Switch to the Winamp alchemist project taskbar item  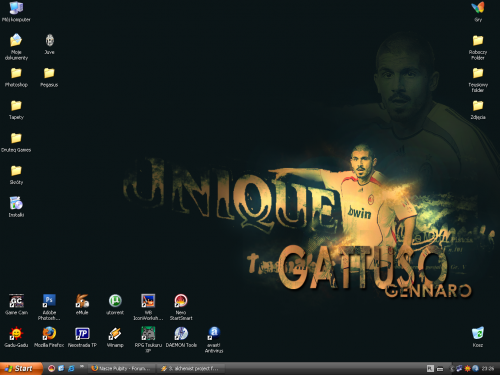pyautogui.click(x=190, y=368)
